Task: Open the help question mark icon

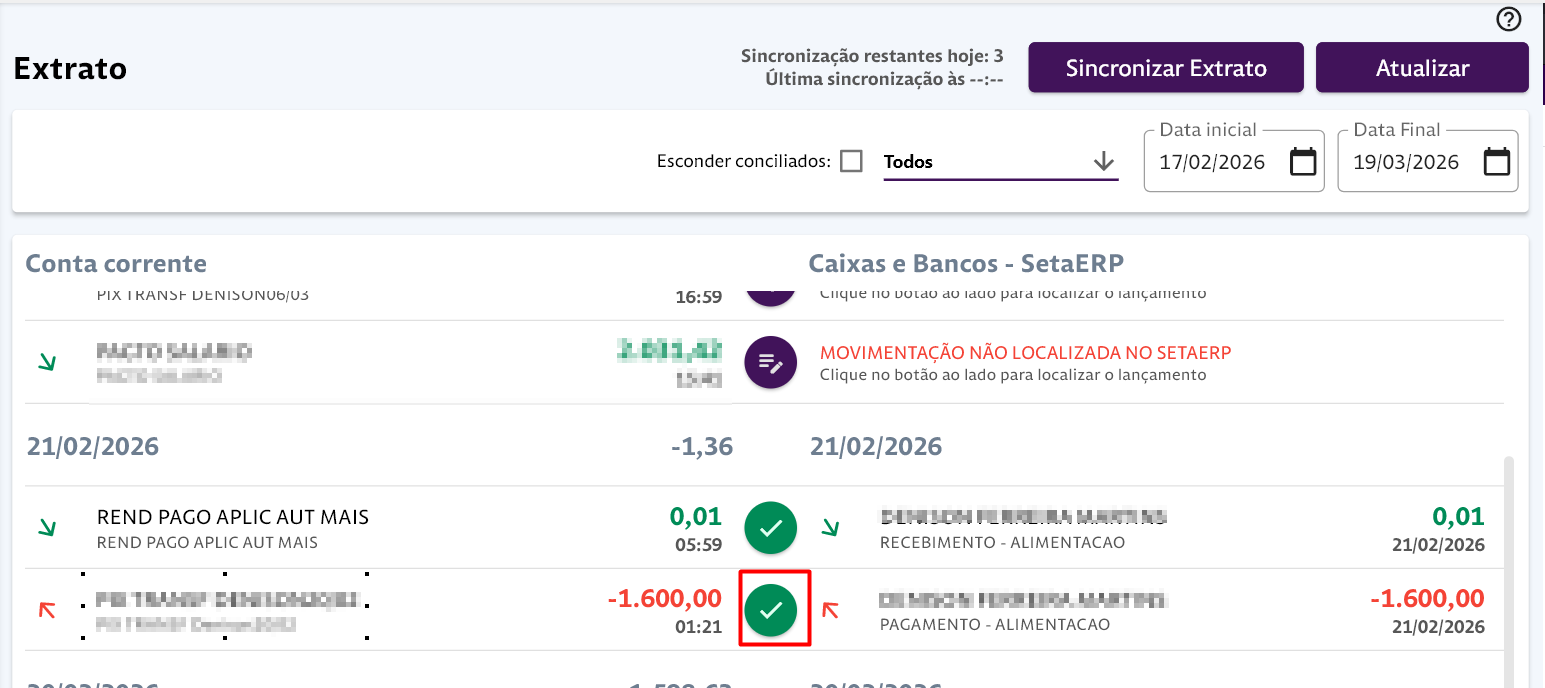Action: 1509,19
